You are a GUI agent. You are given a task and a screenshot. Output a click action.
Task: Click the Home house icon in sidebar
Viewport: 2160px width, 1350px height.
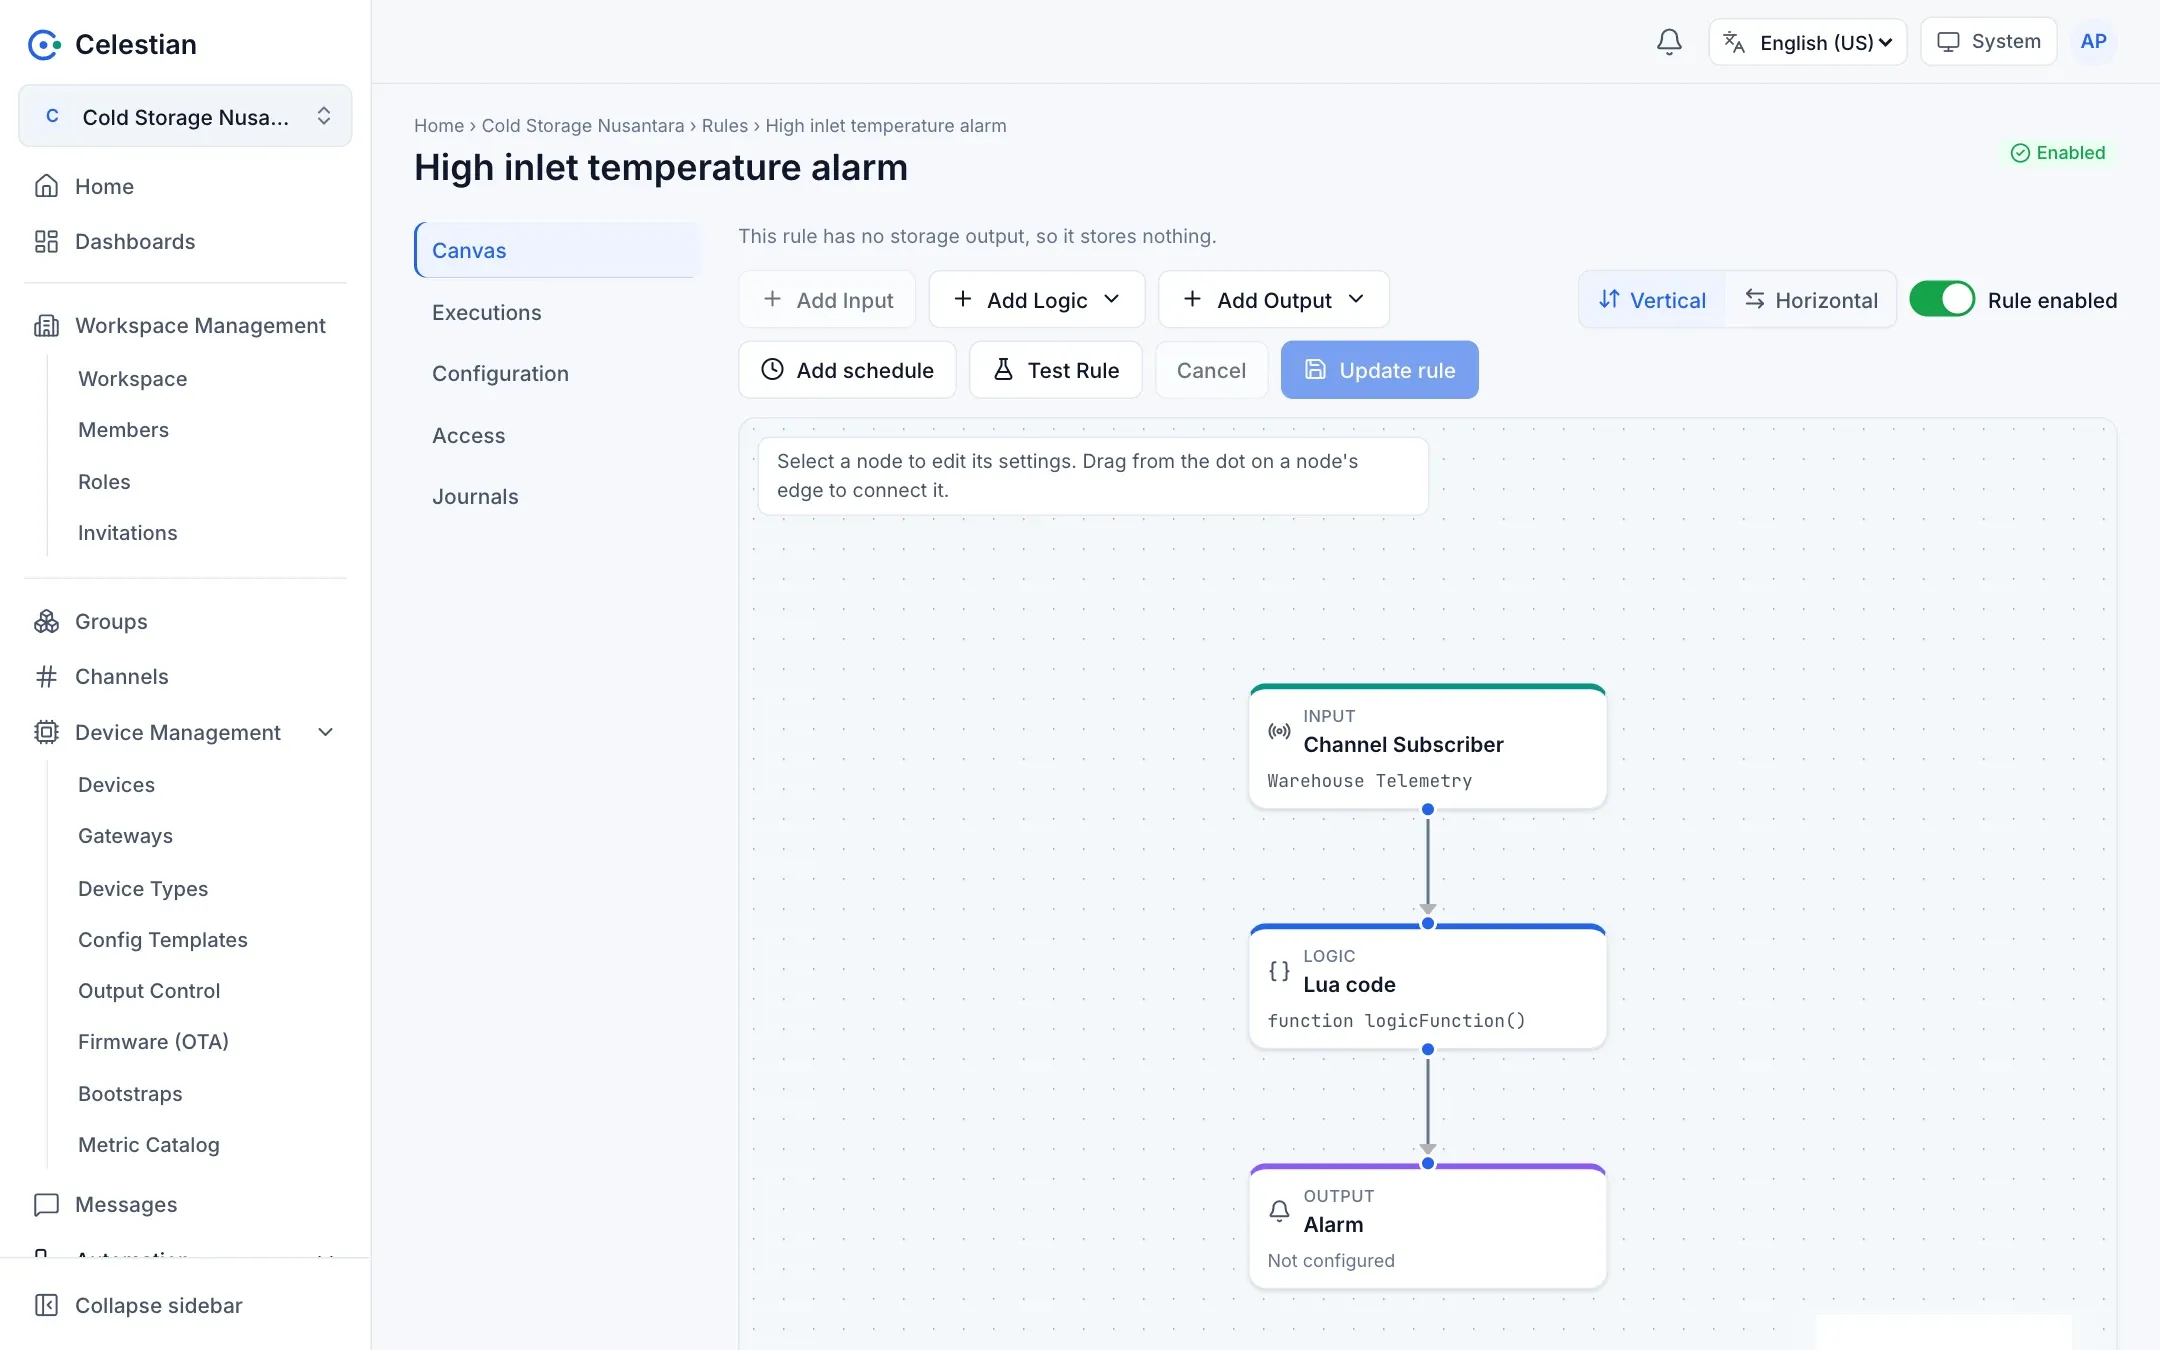(x=46, y=186)
